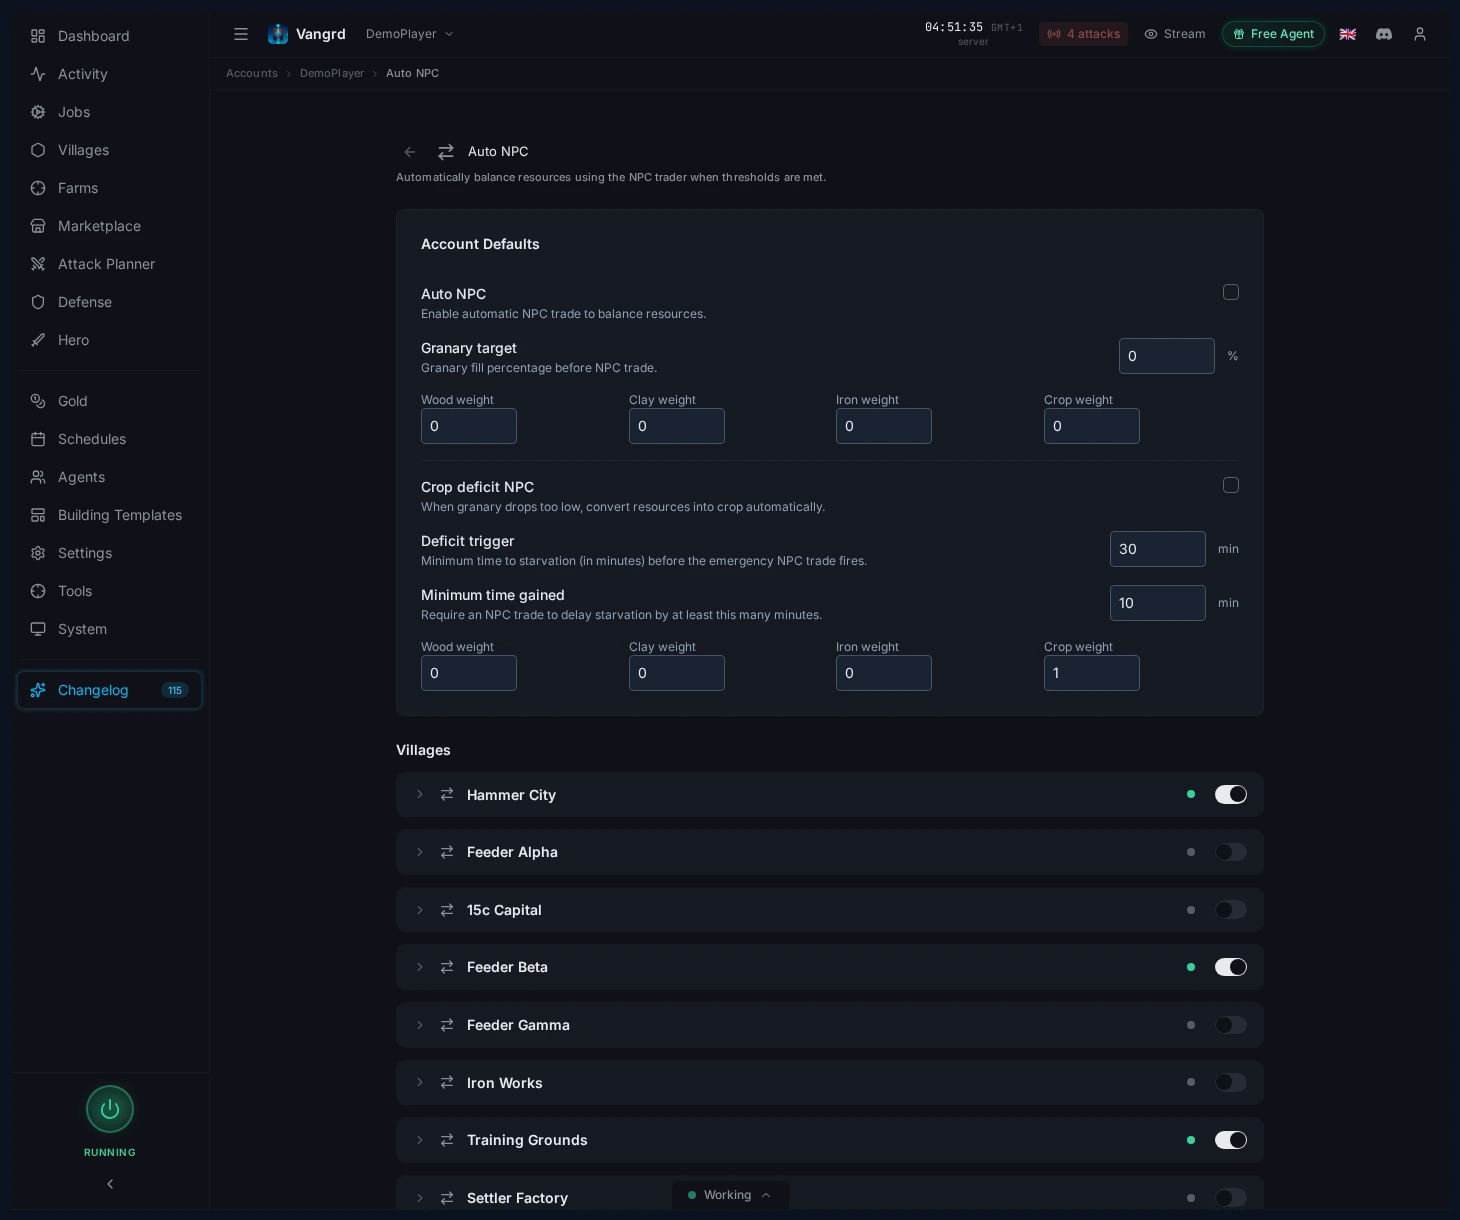Open the Schedules page

coord(92,439)
